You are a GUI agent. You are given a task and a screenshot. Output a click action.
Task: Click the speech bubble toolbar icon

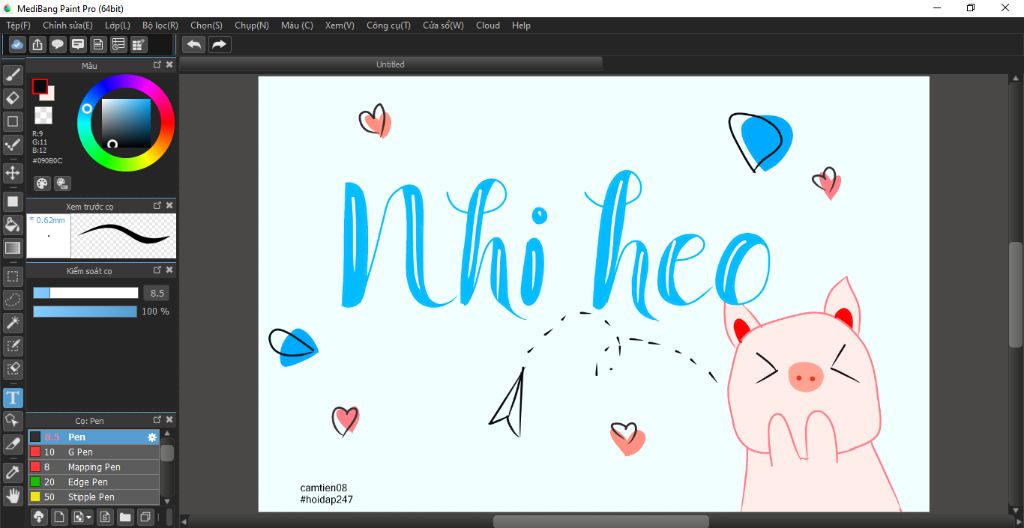tap(58, 44)
